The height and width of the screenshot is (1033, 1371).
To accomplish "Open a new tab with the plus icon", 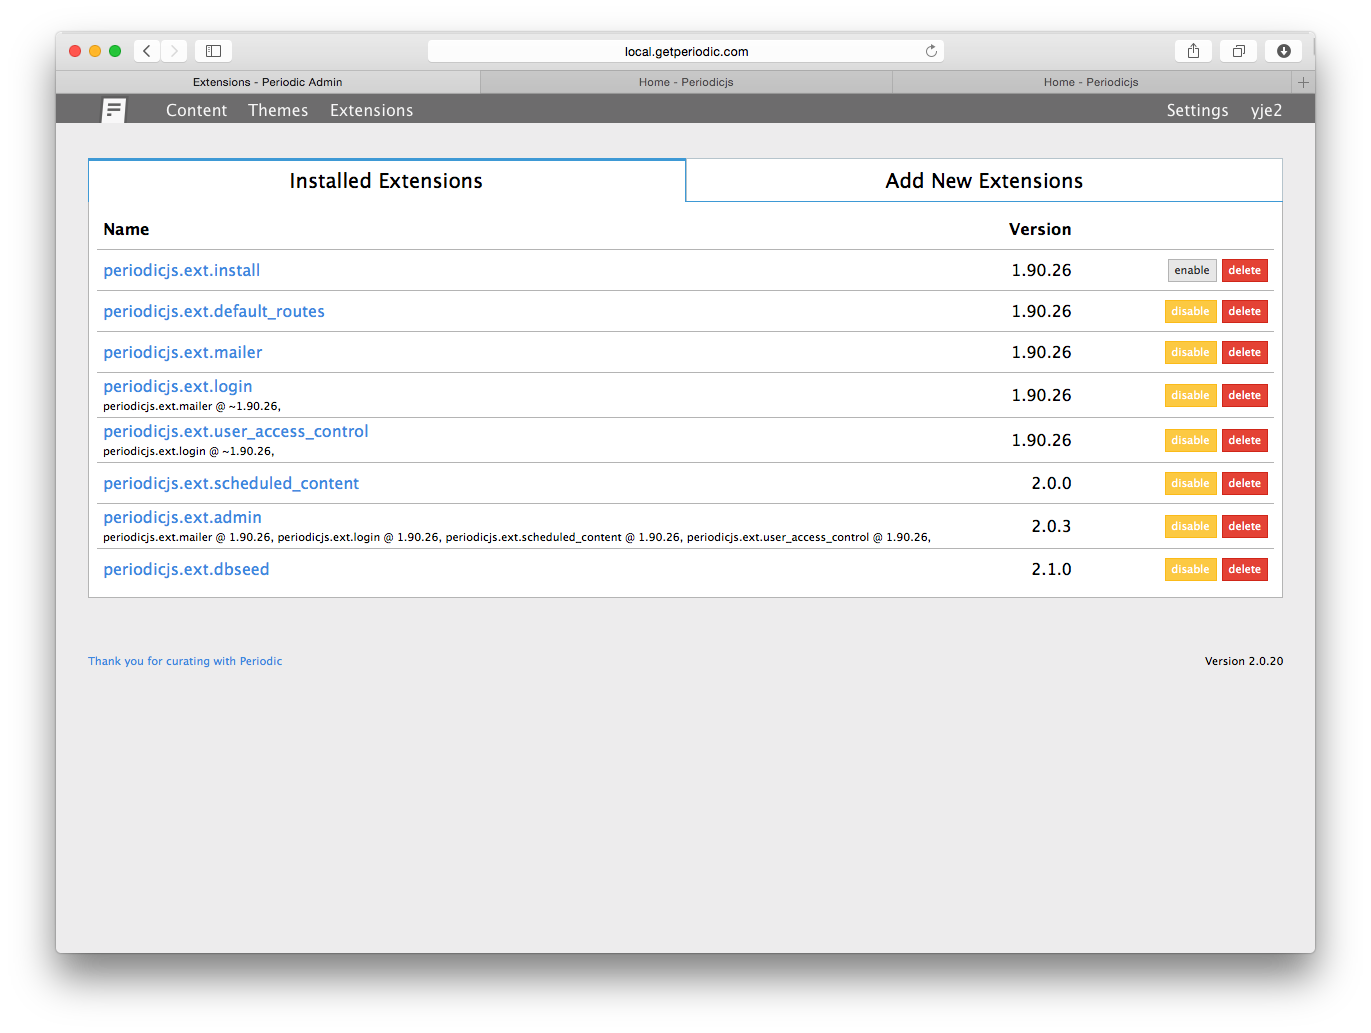I will [x=1303, y=82].
